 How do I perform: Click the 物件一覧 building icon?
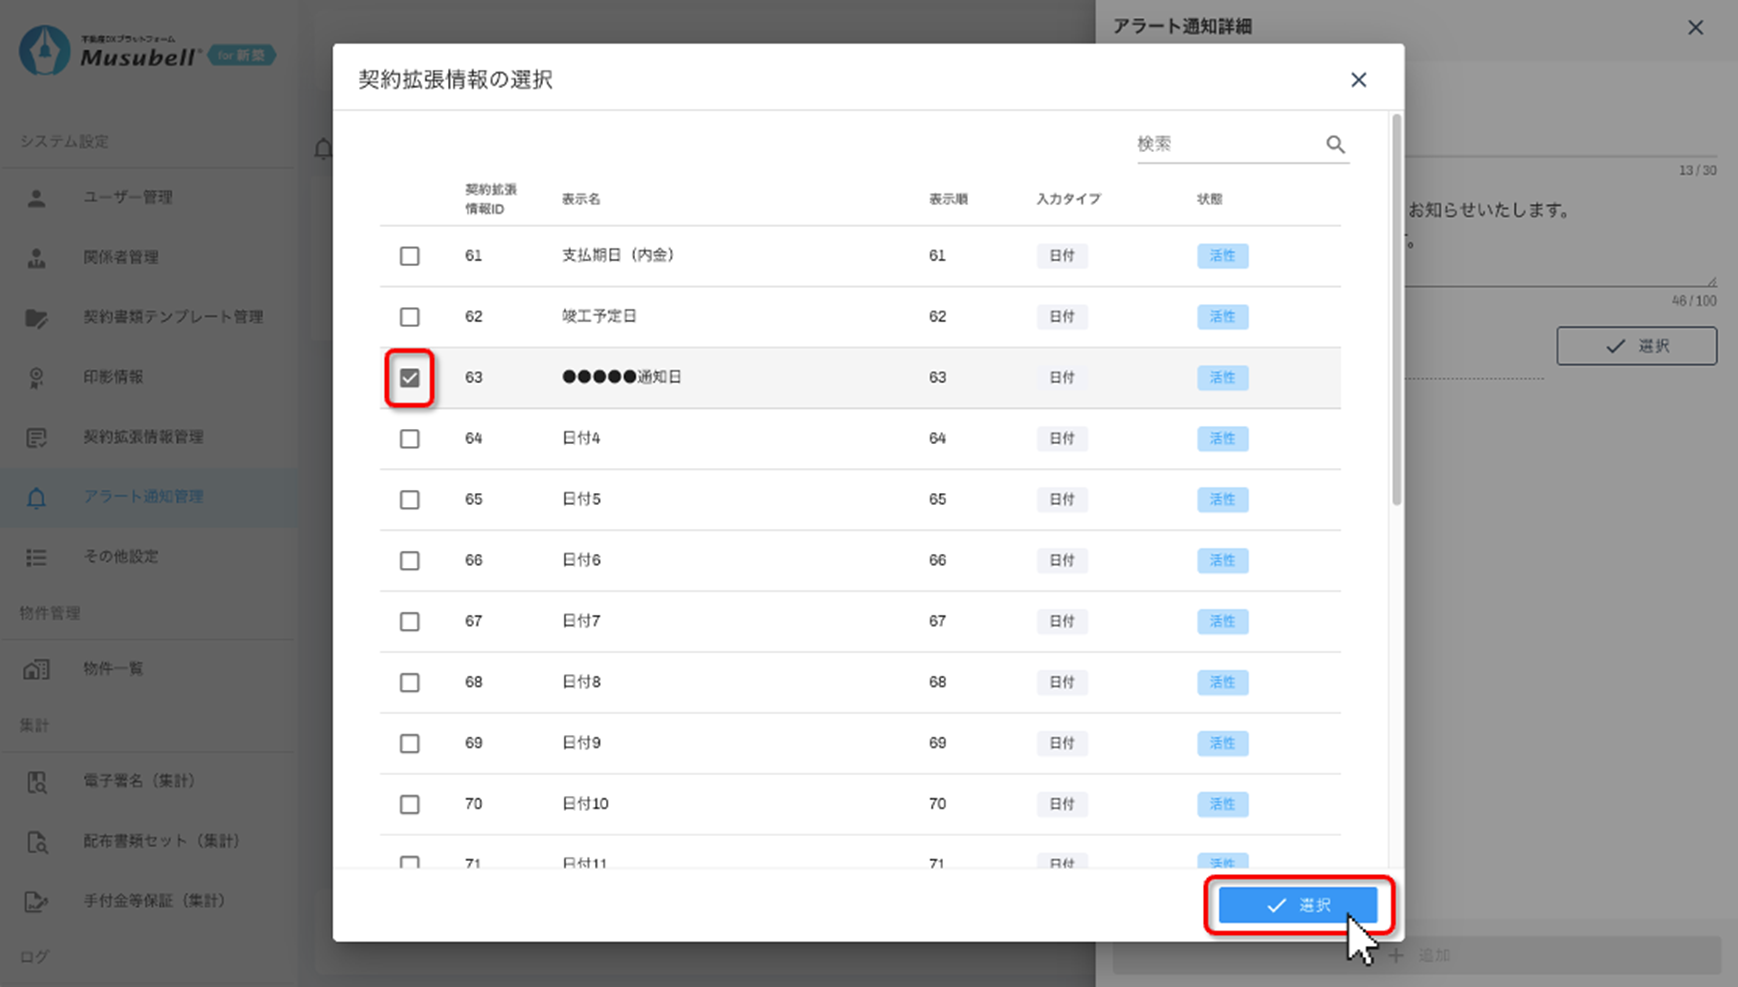point(37,669)
